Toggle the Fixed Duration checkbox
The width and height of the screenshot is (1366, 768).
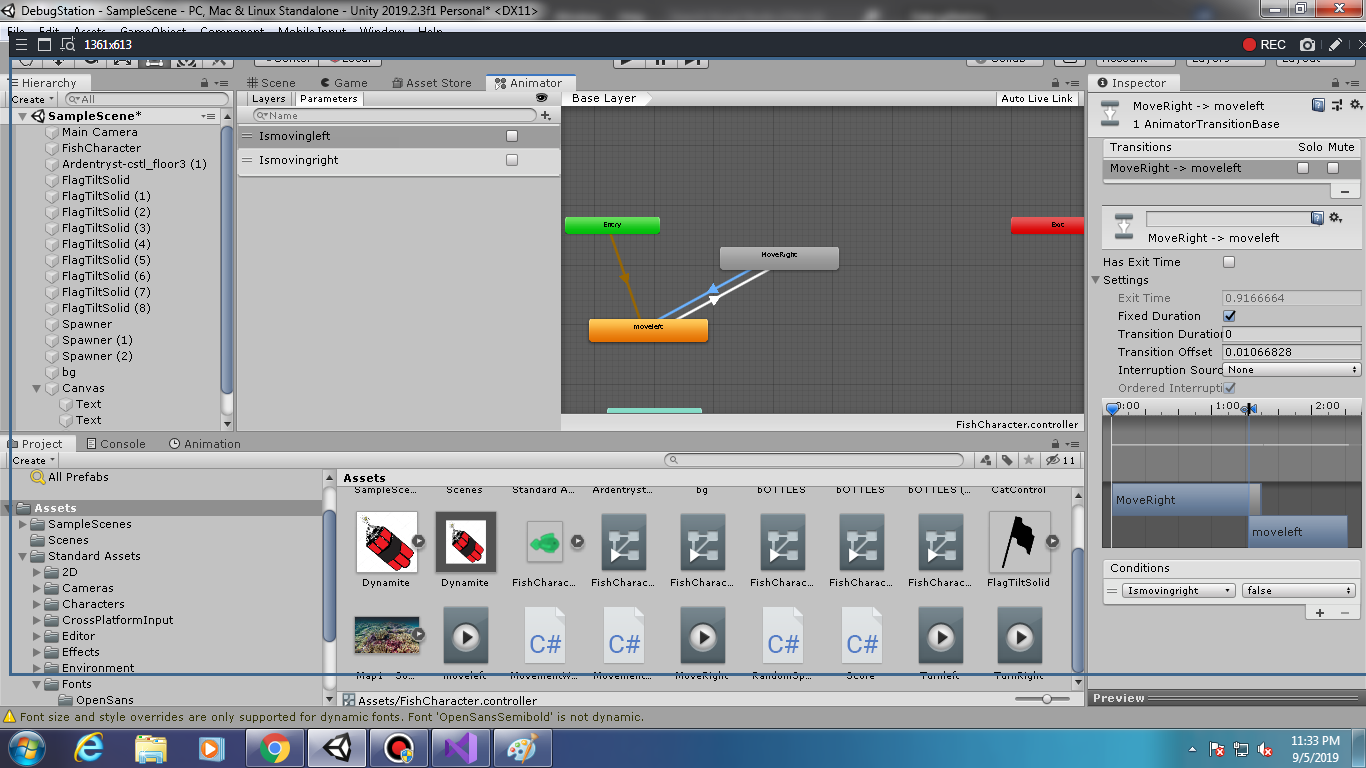[1229, 316]
